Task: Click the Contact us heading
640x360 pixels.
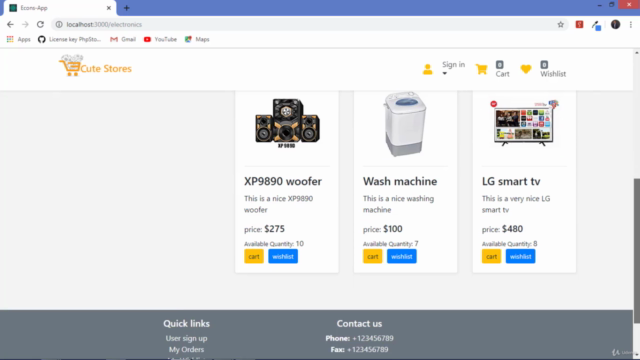Action: tap(359, 323)
